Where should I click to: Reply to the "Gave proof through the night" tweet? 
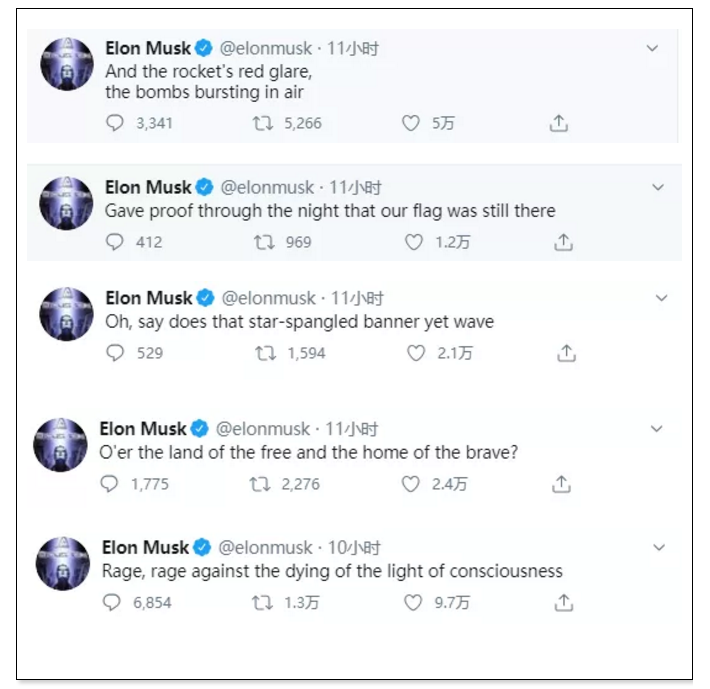[x=116, y=242]
